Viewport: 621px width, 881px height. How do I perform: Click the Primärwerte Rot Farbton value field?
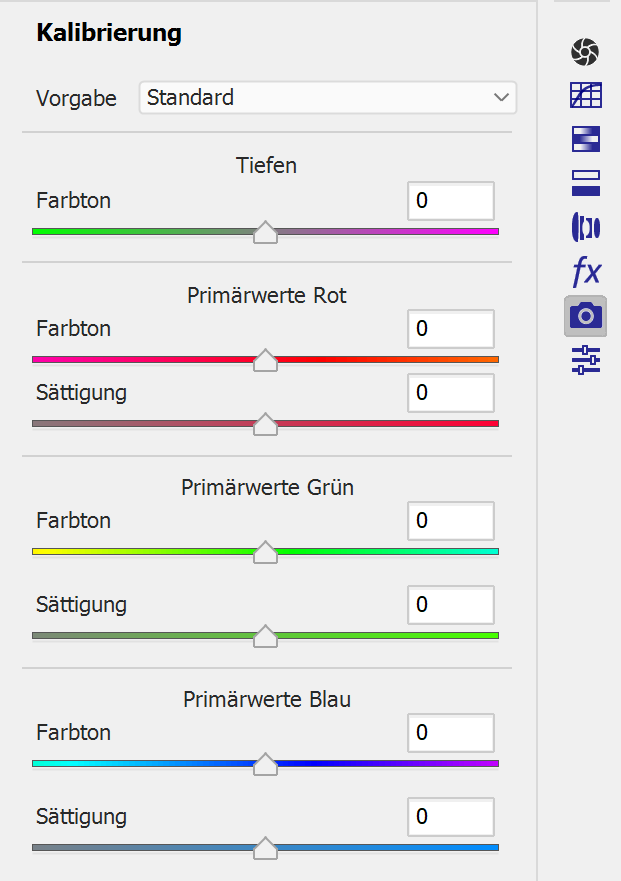450,329
